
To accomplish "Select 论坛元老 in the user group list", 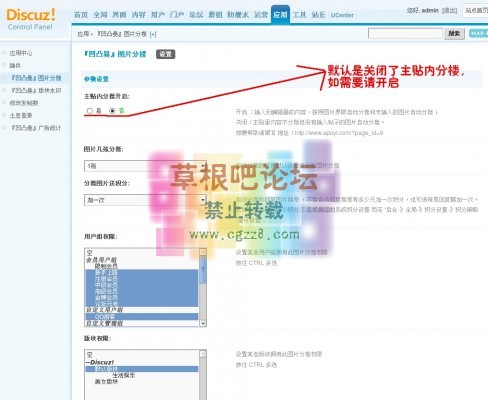I will (x=142, y=304).
